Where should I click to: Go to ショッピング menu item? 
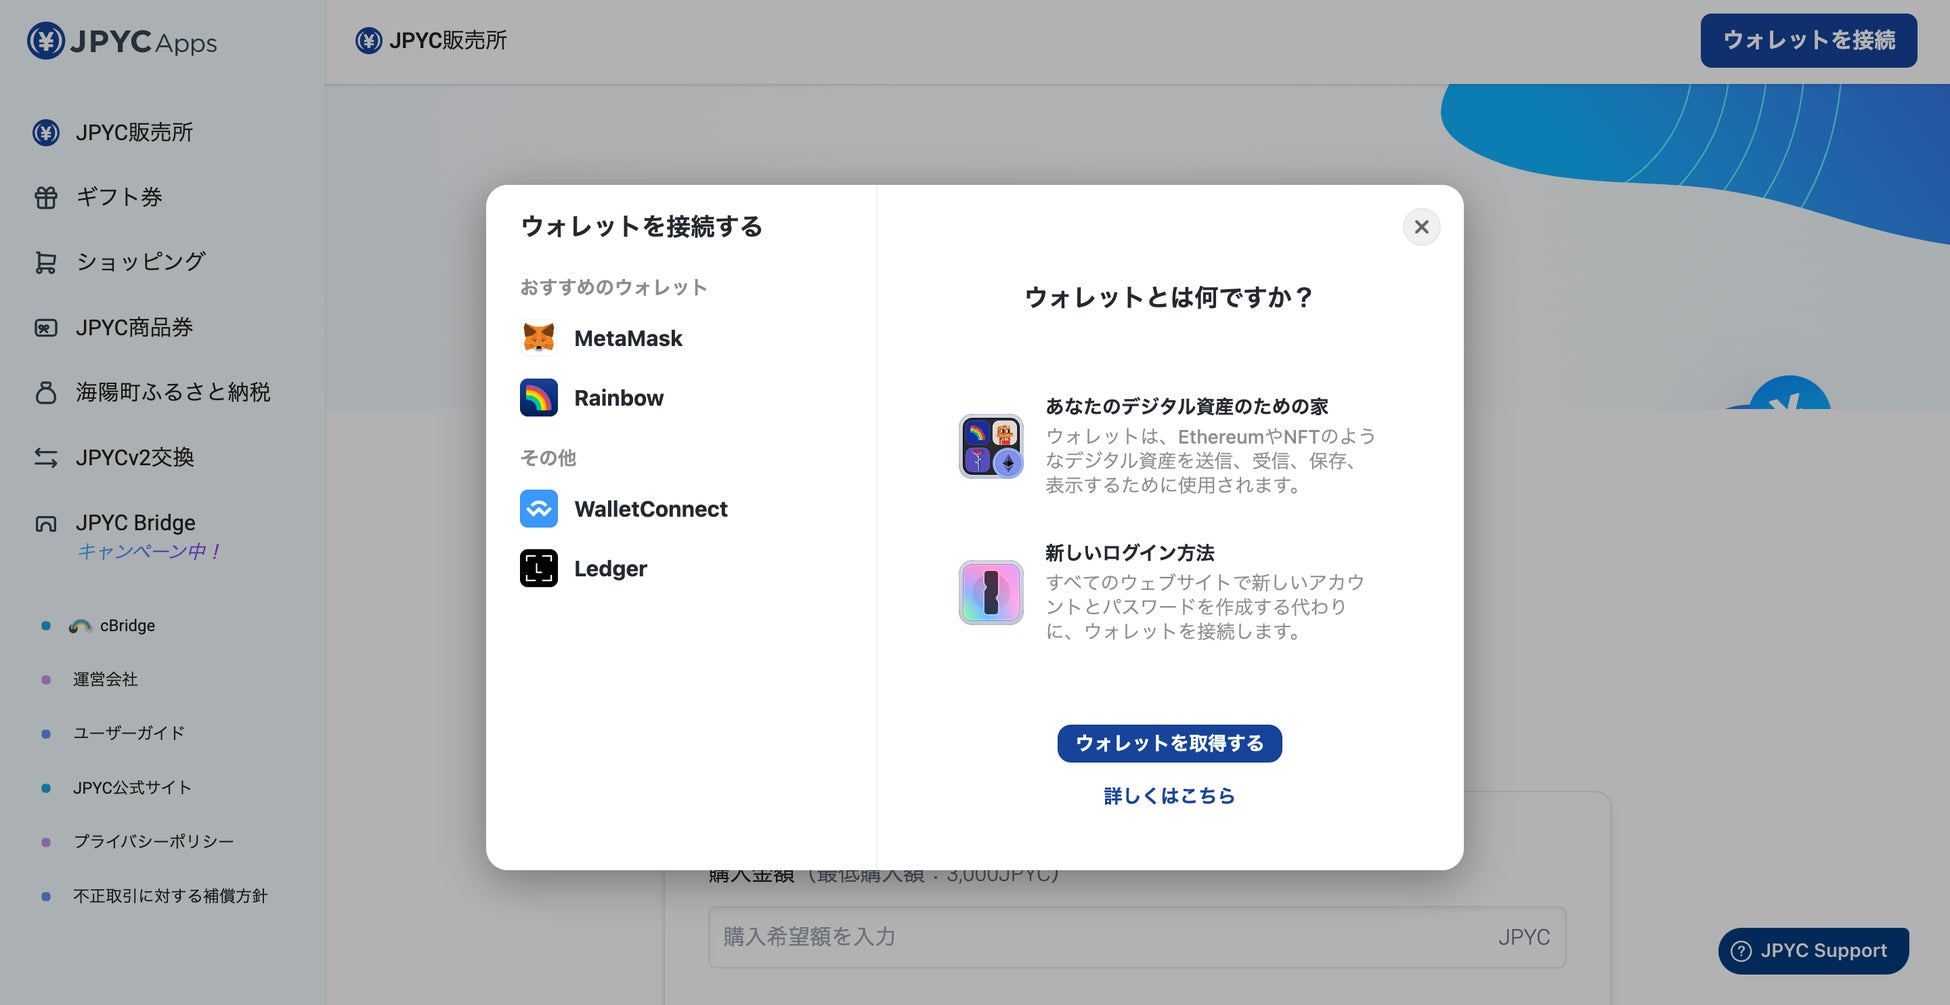coord(141,262)
